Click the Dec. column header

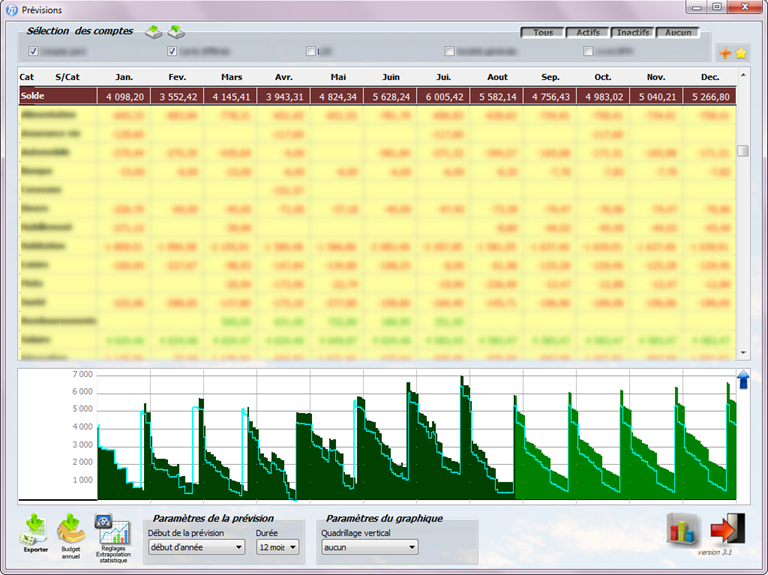pyautogui.click(x=710, y=77)
